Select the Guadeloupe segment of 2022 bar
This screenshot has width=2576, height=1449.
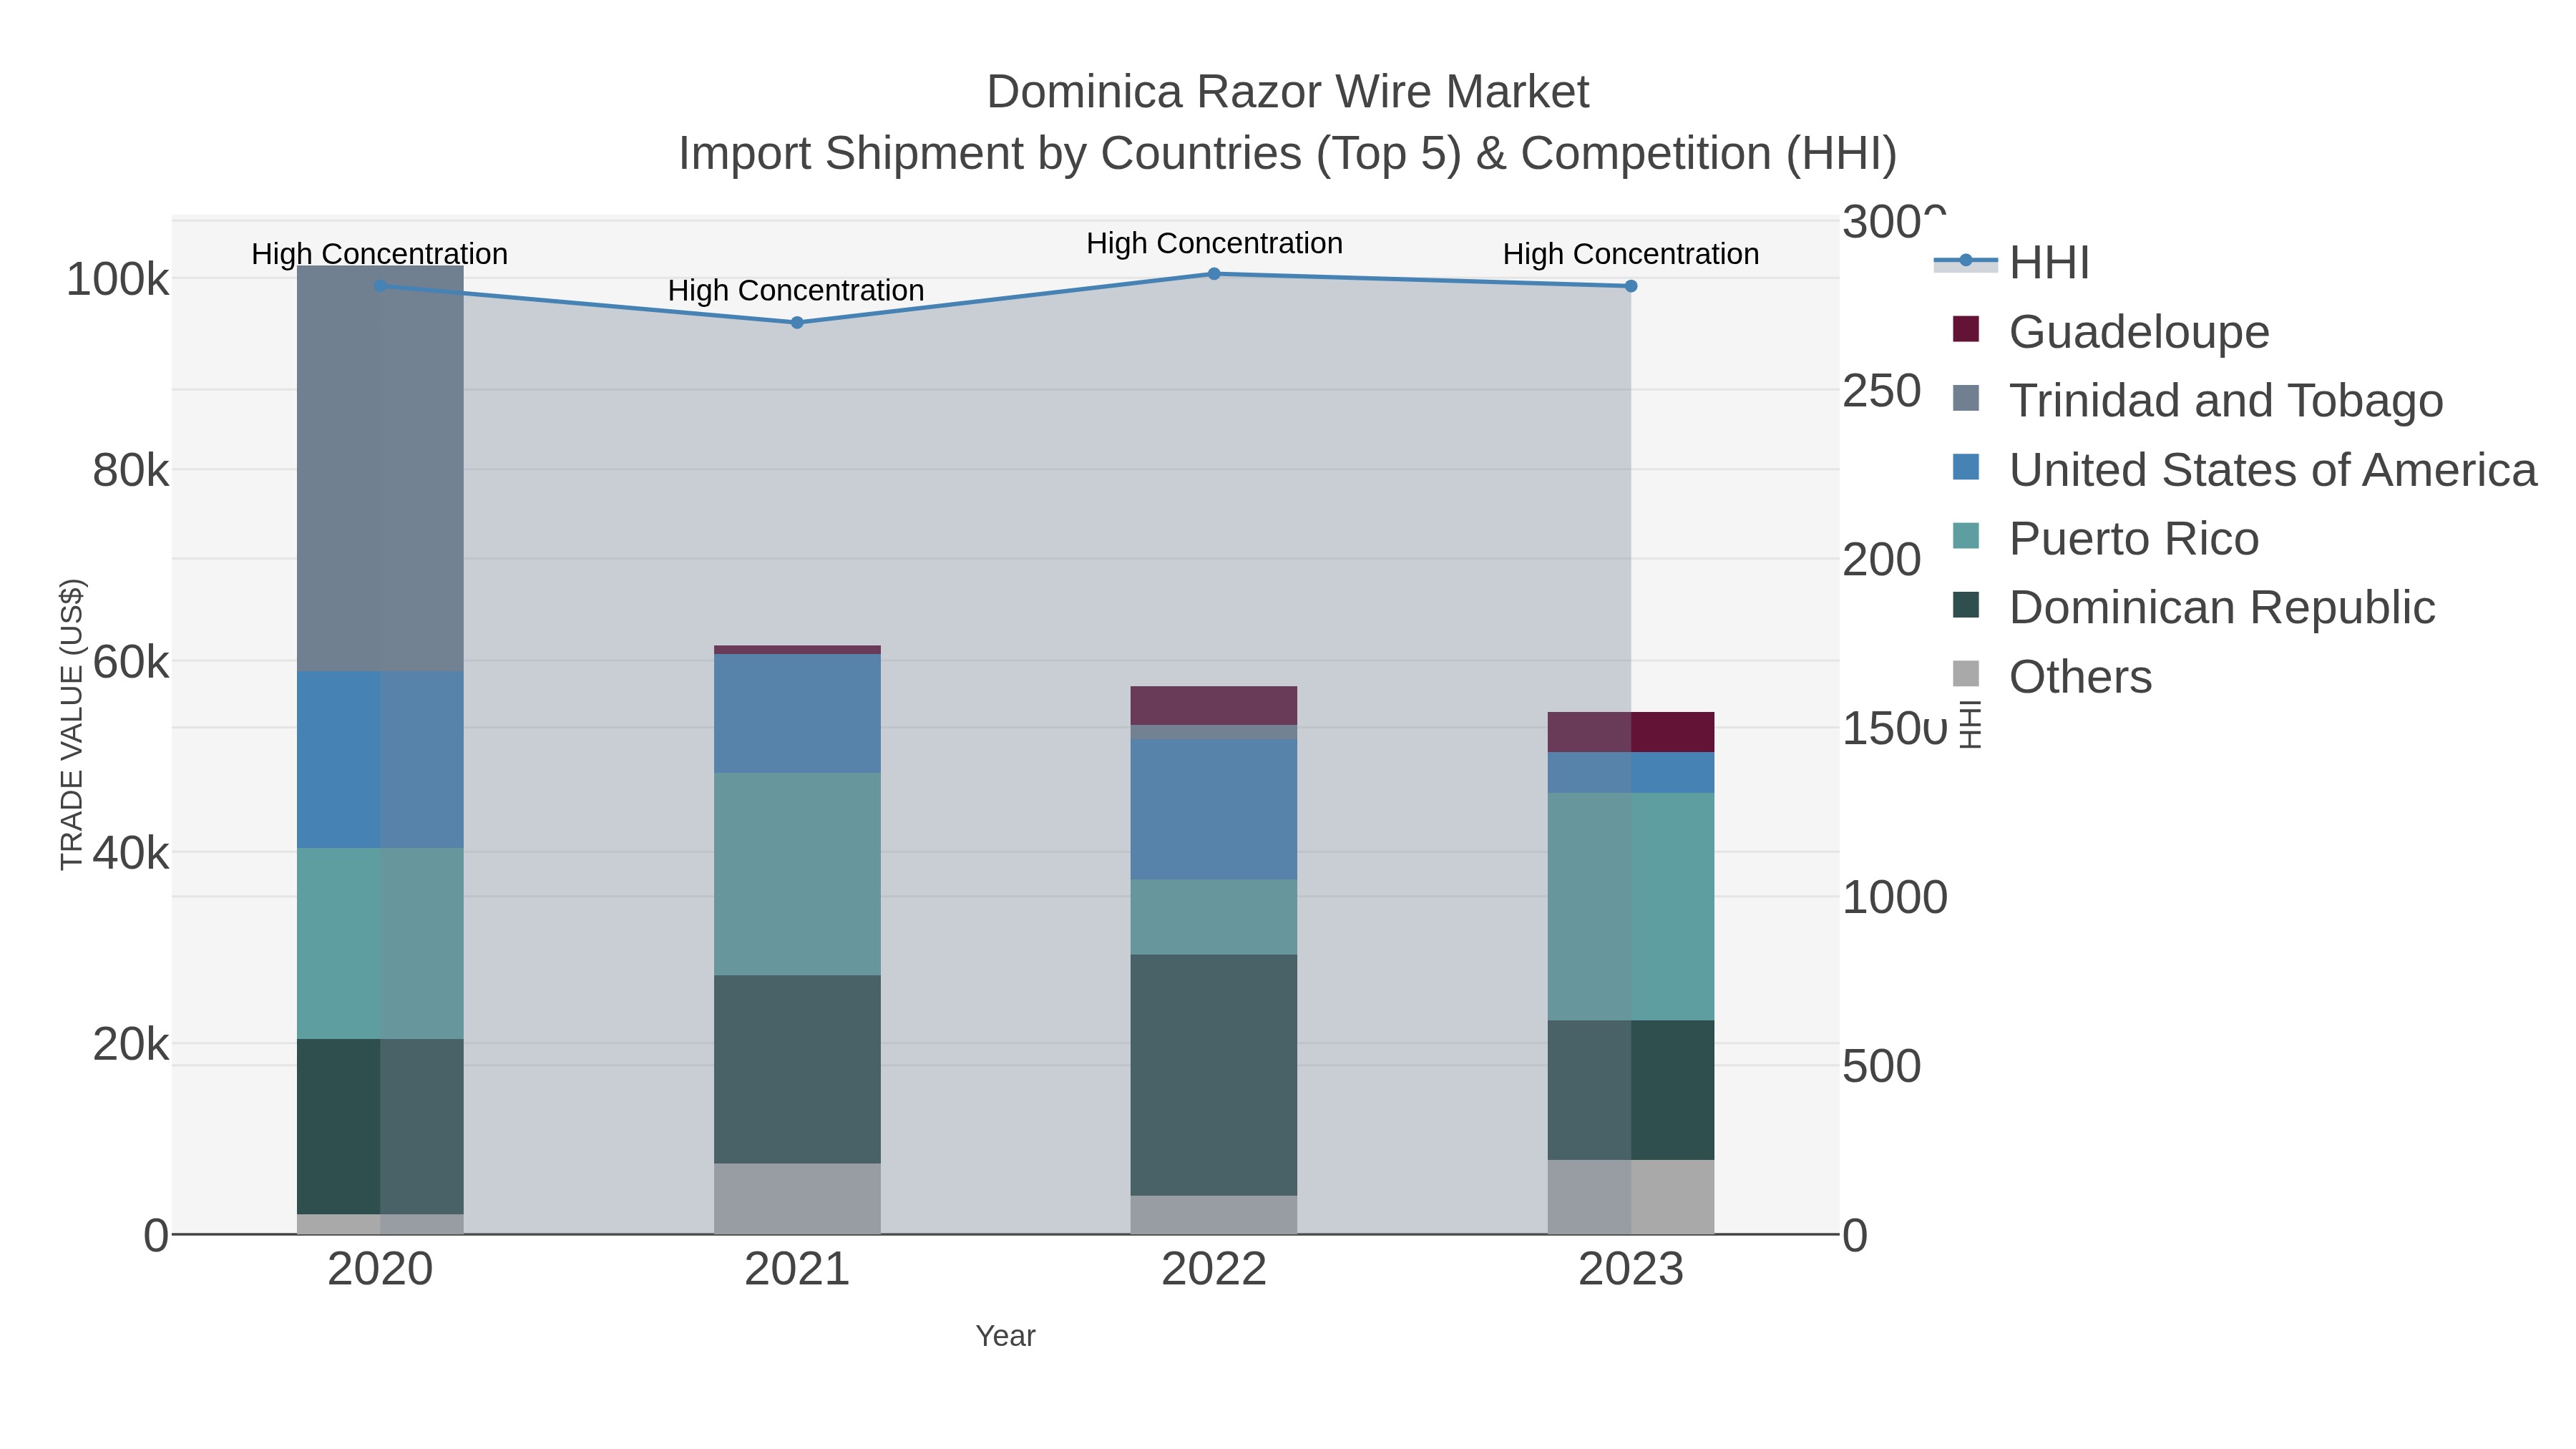pyautogui.click(x=1214, y=706)
